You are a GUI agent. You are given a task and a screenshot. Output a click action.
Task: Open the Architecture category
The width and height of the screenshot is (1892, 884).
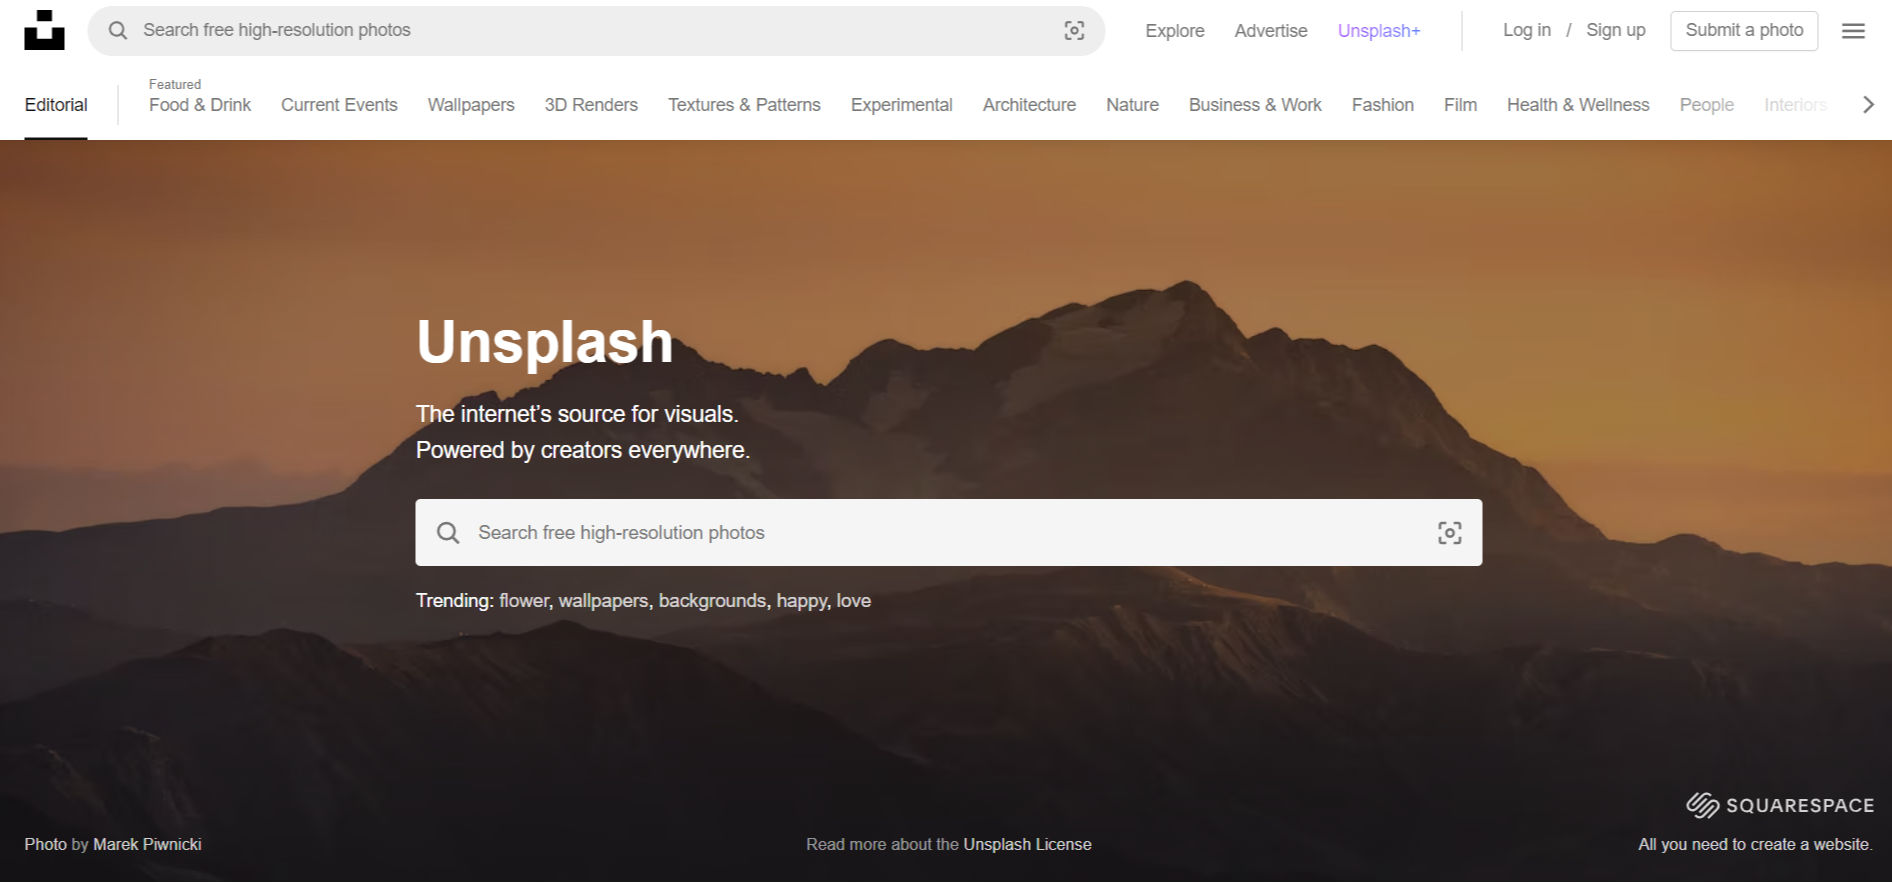1029,104
